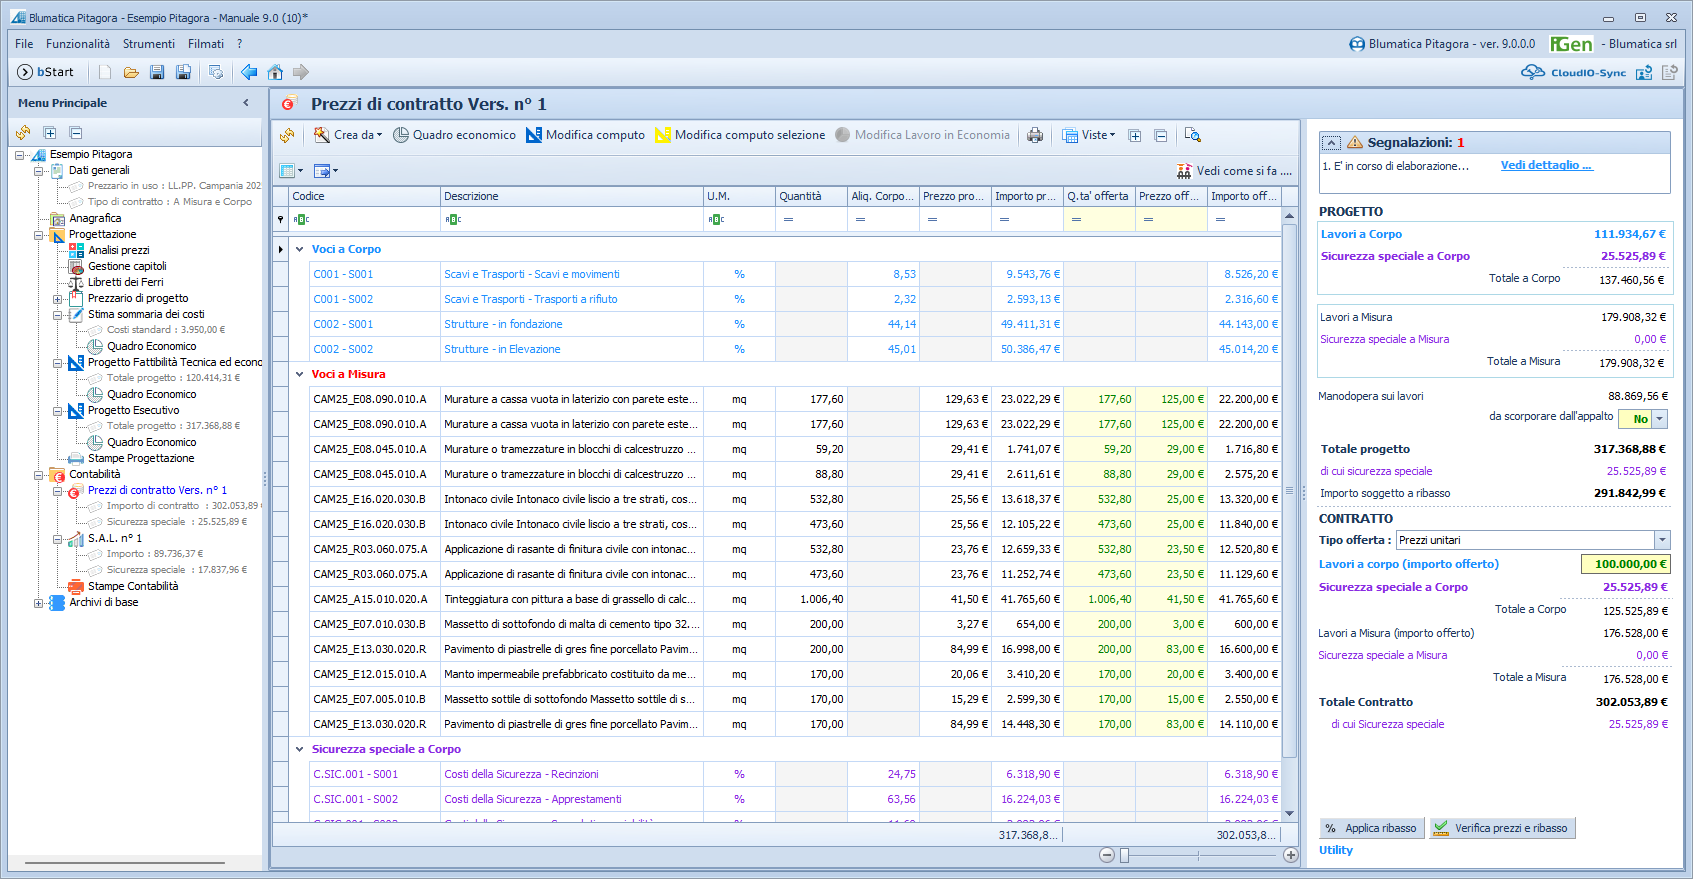The height and width of the screenshot is (879, 1693).
Task: Click the blue back arrow icon
Action: (x=249, y=72)
